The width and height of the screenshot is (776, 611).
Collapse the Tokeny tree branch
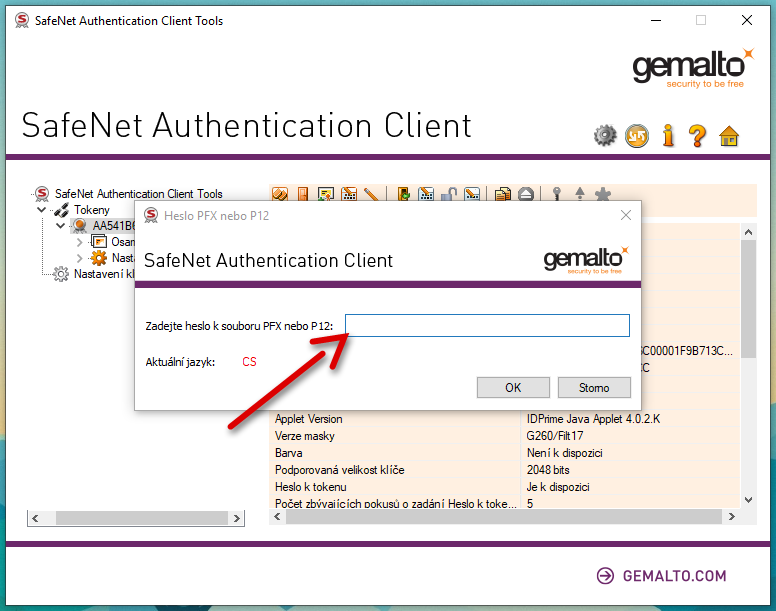[42, 210]
